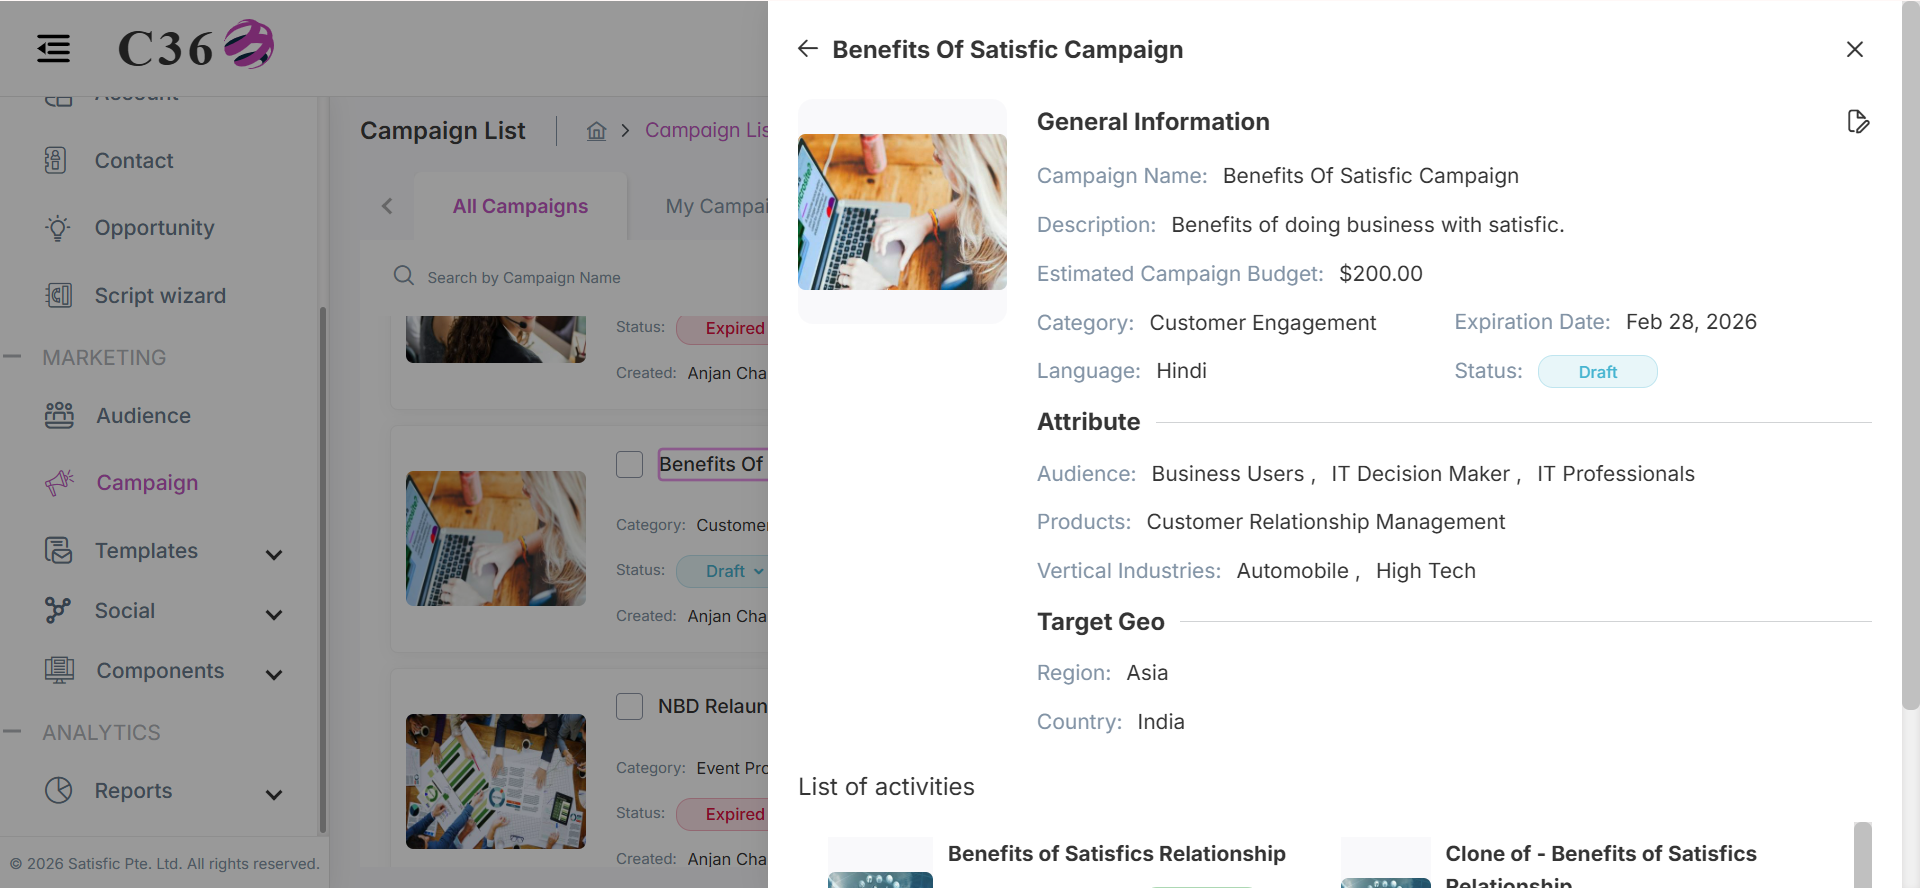Collapse the sidebar with the hamburger menu icon
1920x888 pixels.
(x=54, y=48)
